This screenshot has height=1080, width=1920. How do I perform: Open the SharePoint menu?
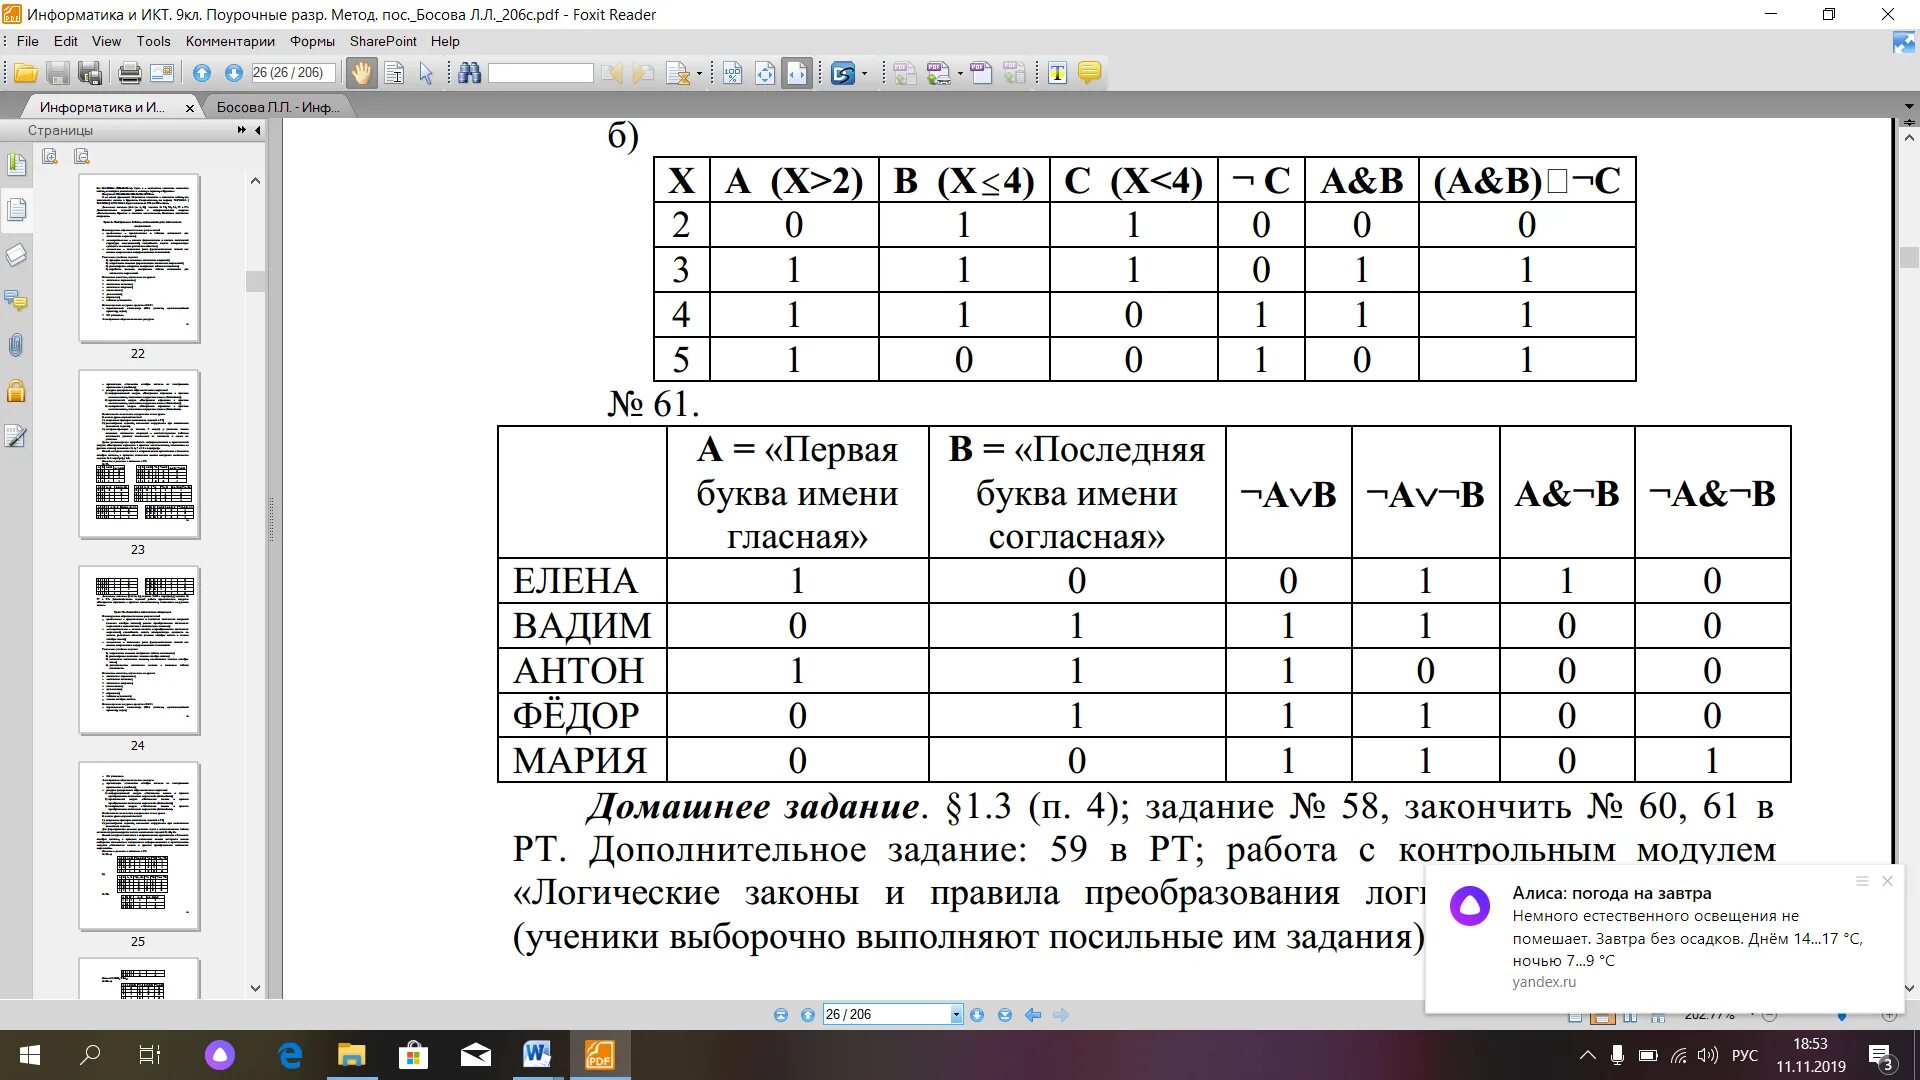[383, 41]
